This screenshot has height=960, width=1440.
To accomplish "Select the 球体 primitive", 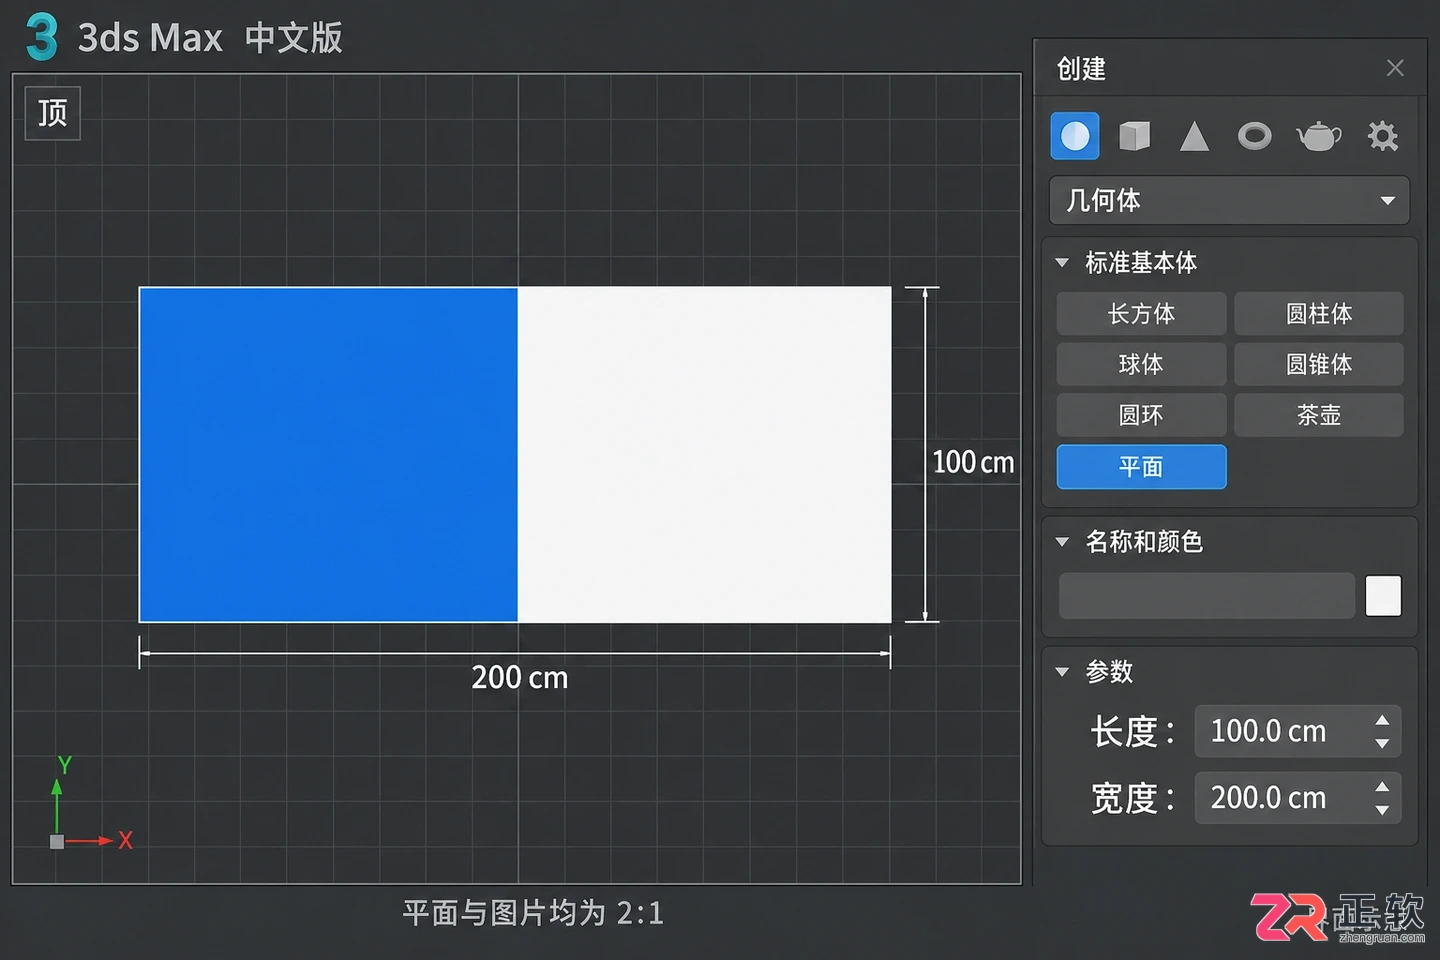I will (x=1141, y=364).
